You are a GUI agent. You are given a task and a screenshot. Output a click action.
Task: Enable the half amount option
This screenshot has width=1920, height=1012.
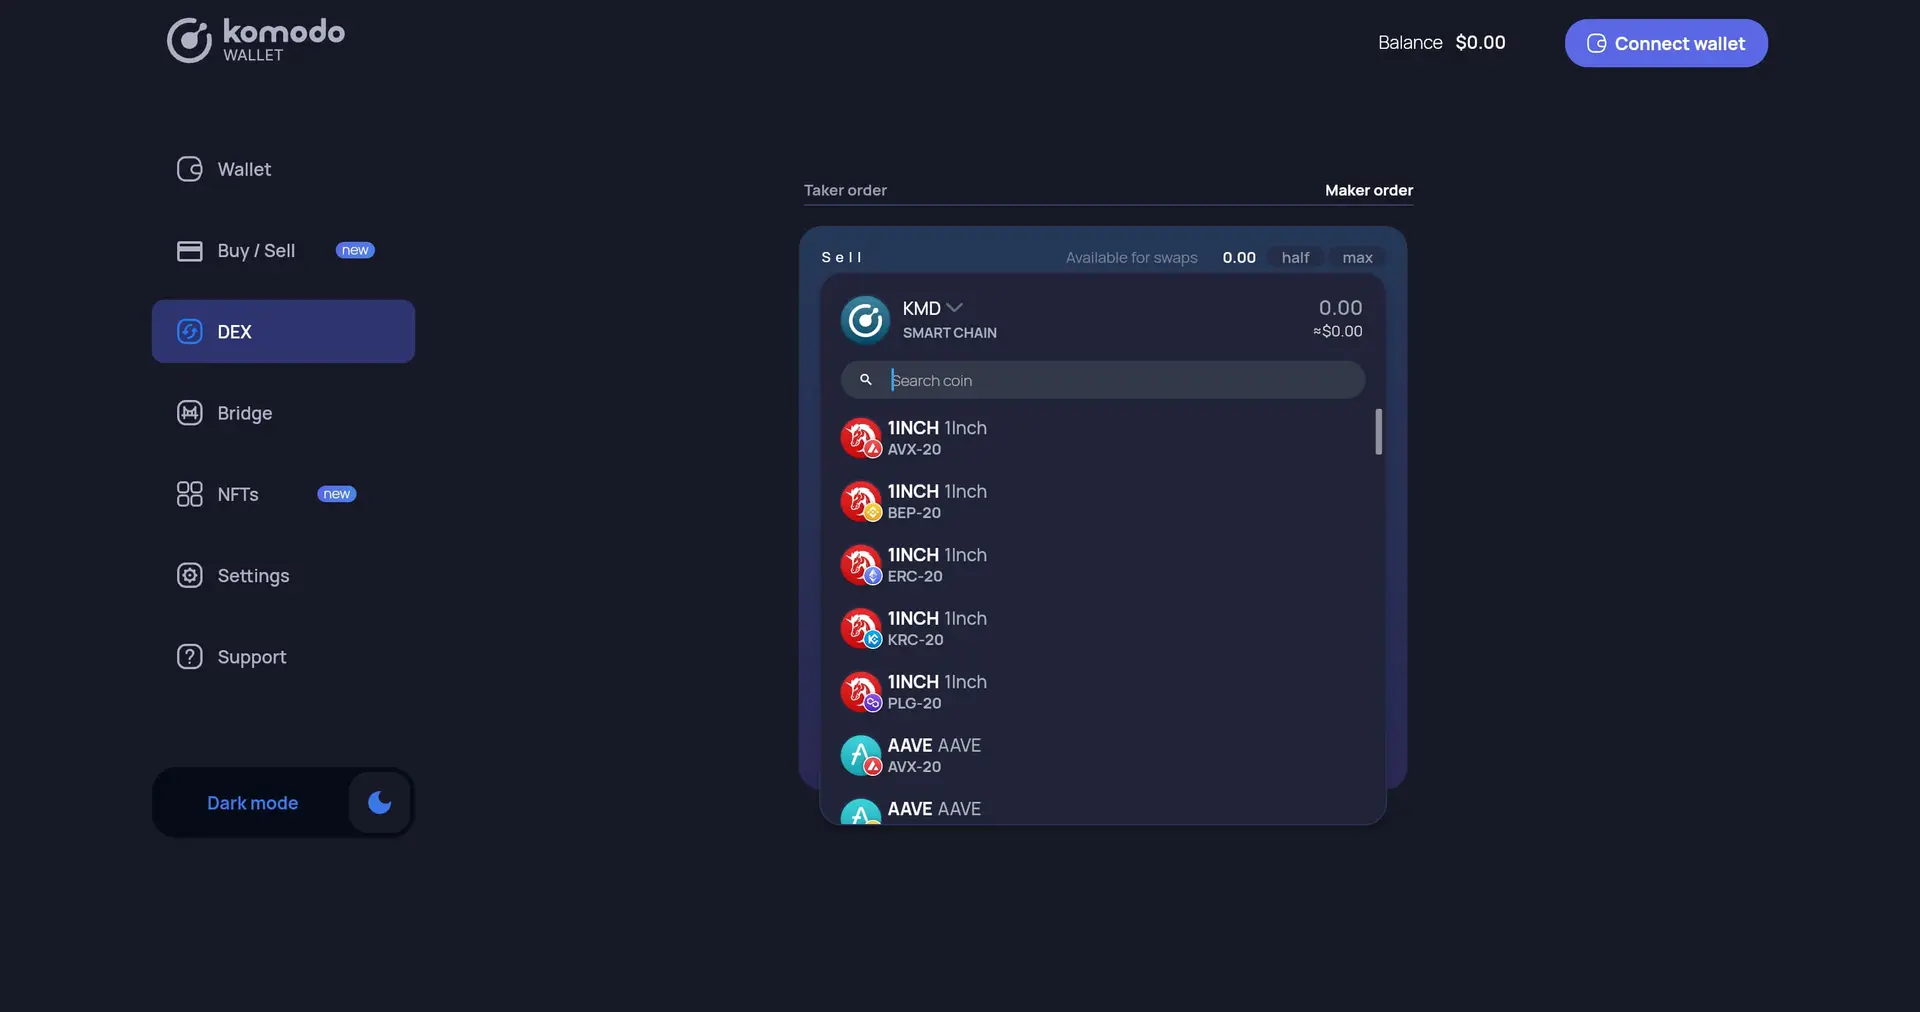tap(1294, 257)
